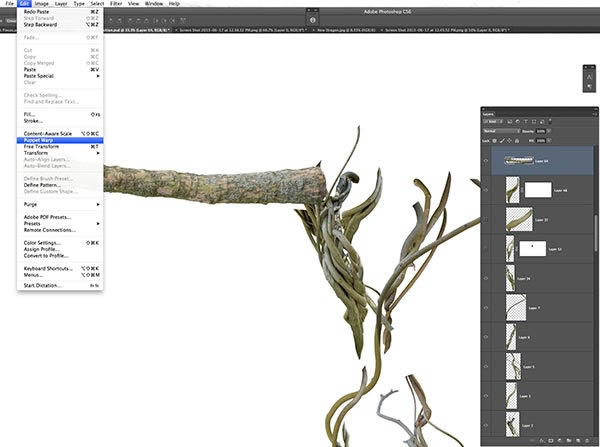Select the Layer 64 thumbnail in Layers panel
The width and height of the screenshot is (600, 447).
click(520, 159)
